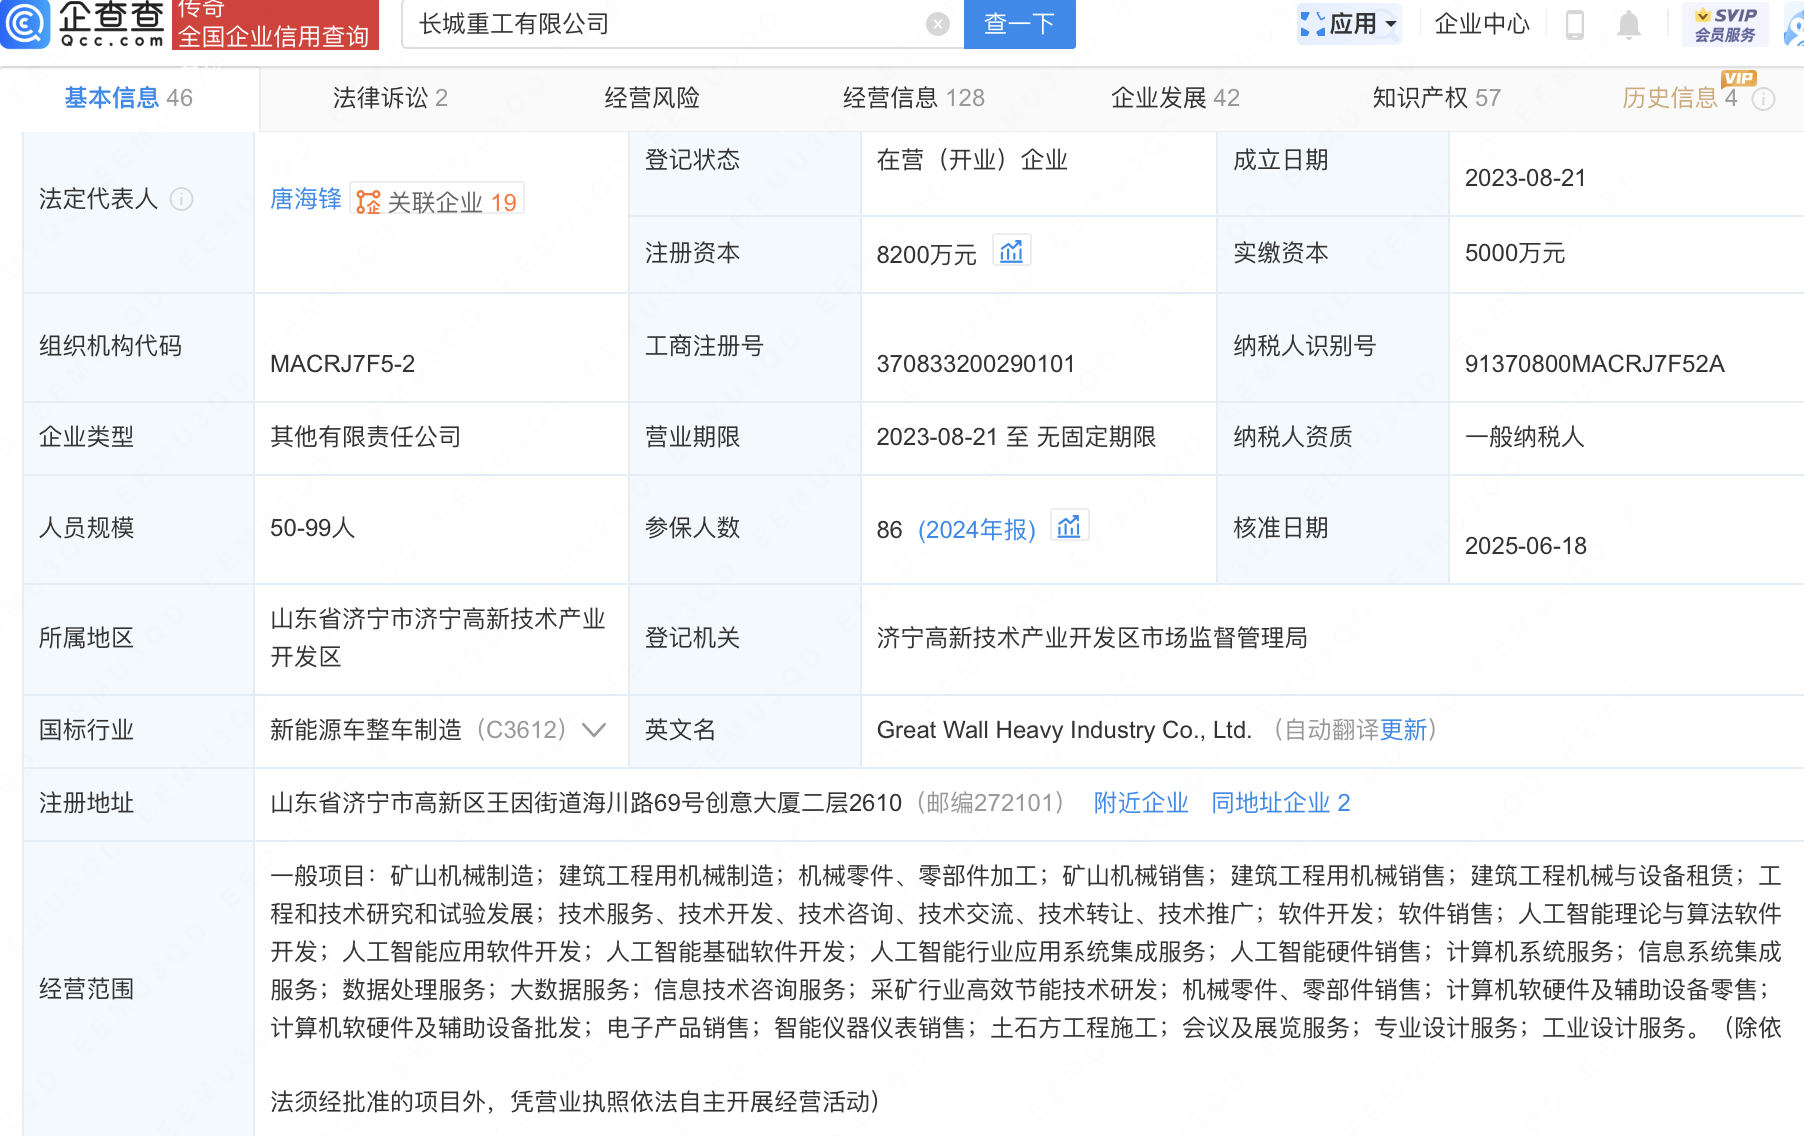Open 同地址企业 2 link

tap(1281, 803)
